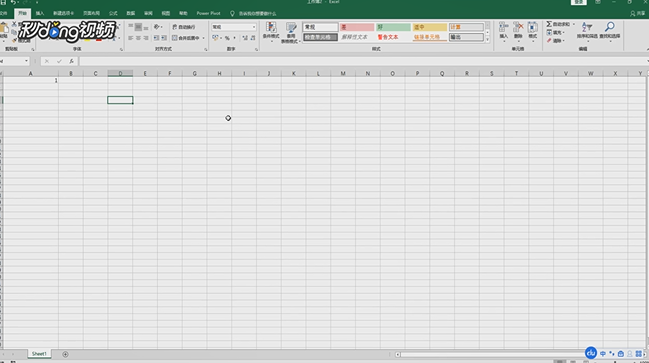Click the Insert cells icon
The image size is (649, 363).
504,31
